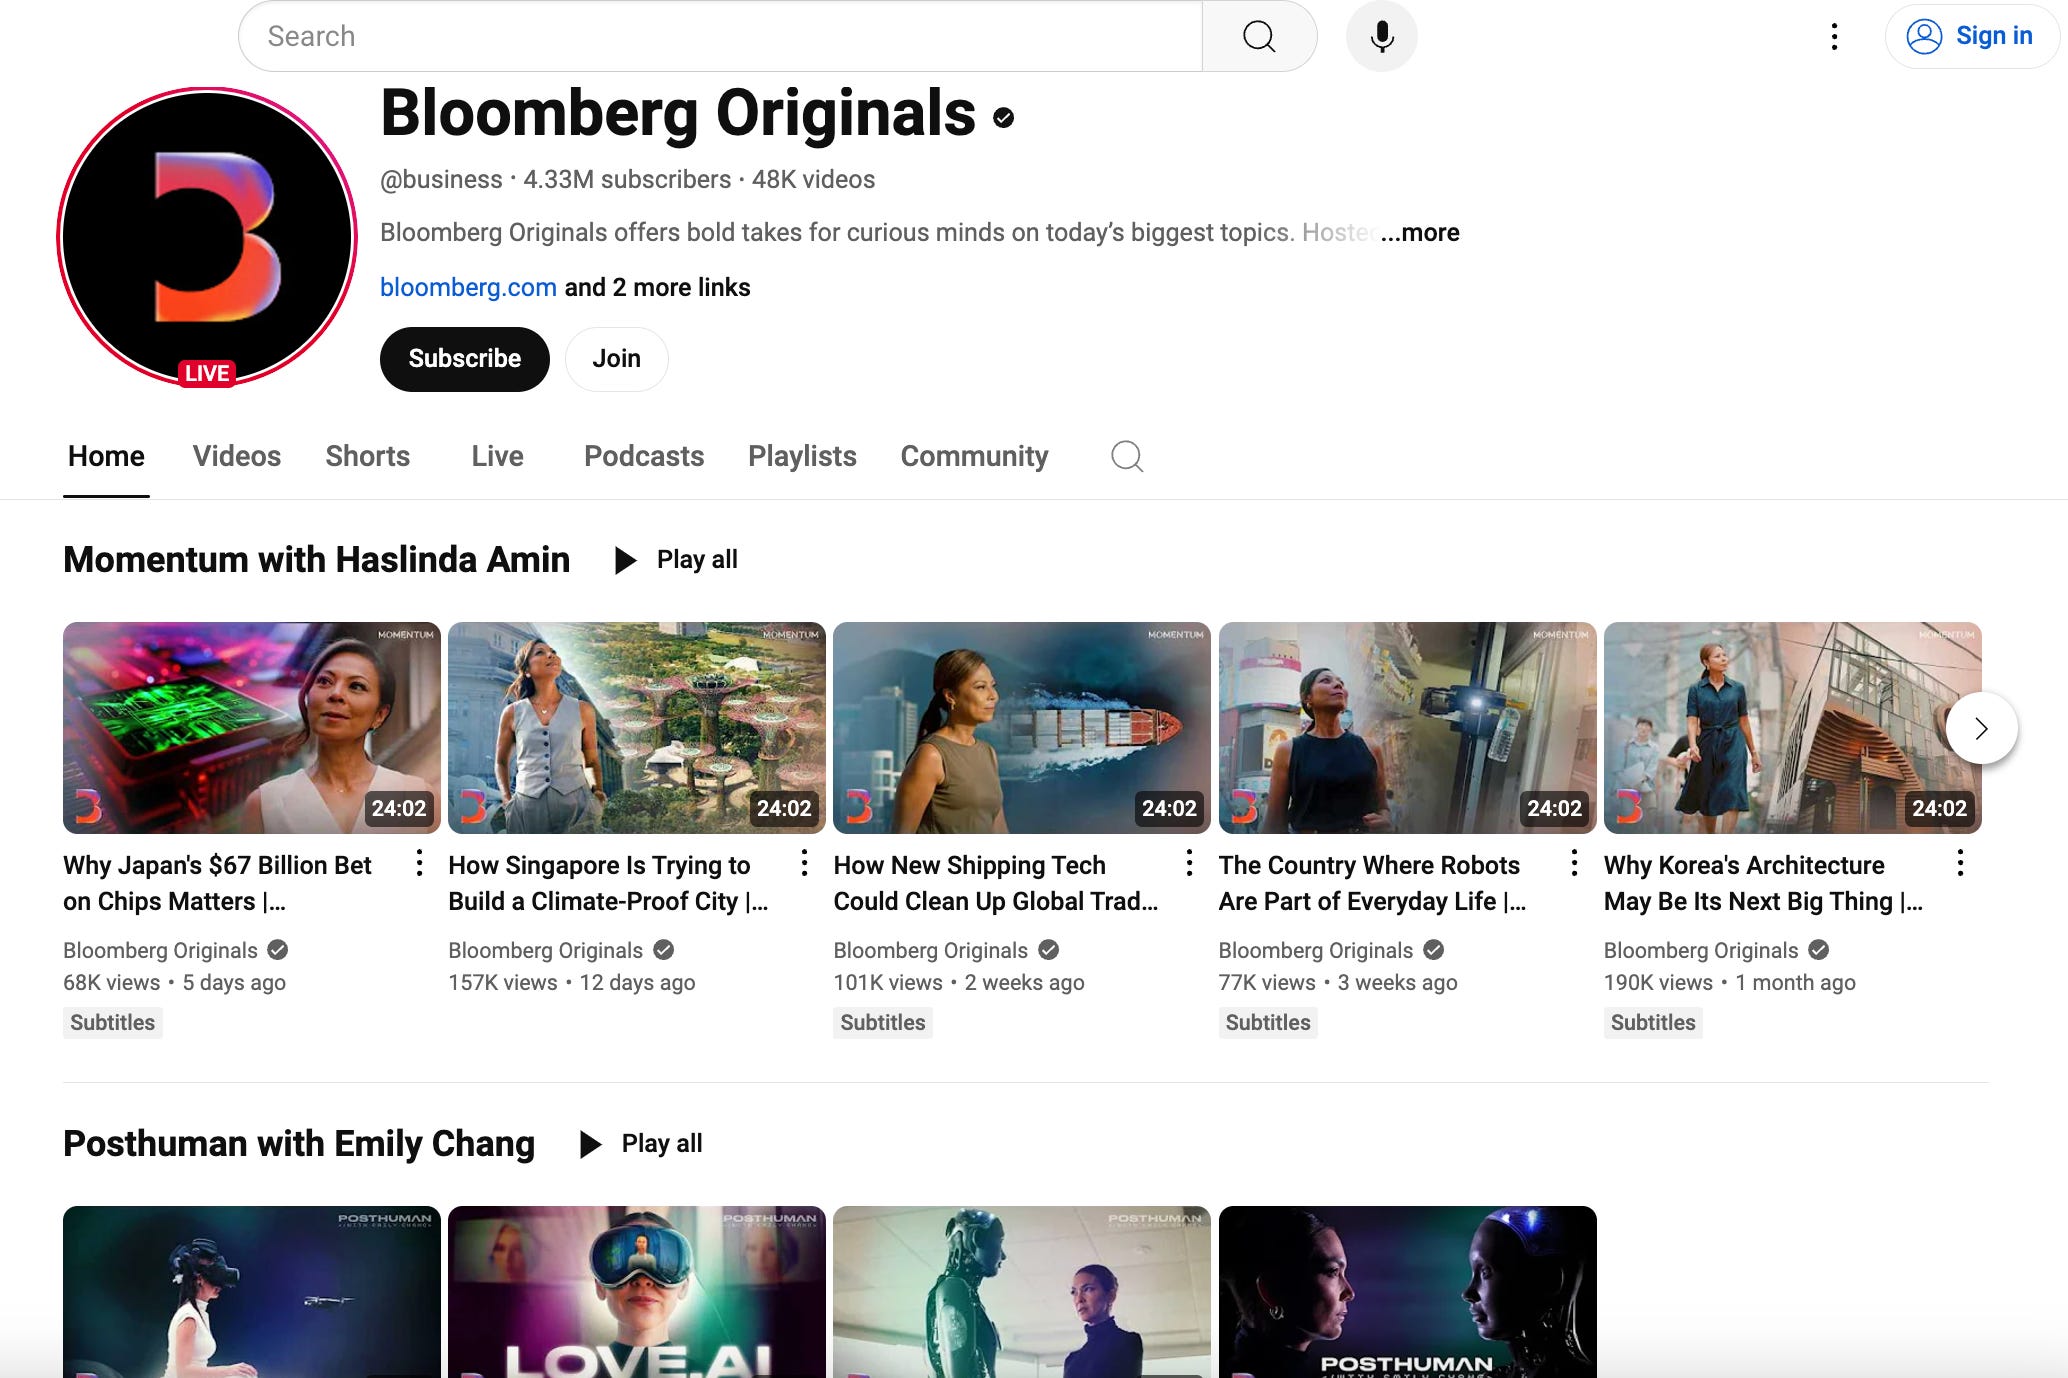The image size is (2068, 1378).
Task: Open Posthuman thumbnail with humanoid robot and woman
Action: 1022,1292
